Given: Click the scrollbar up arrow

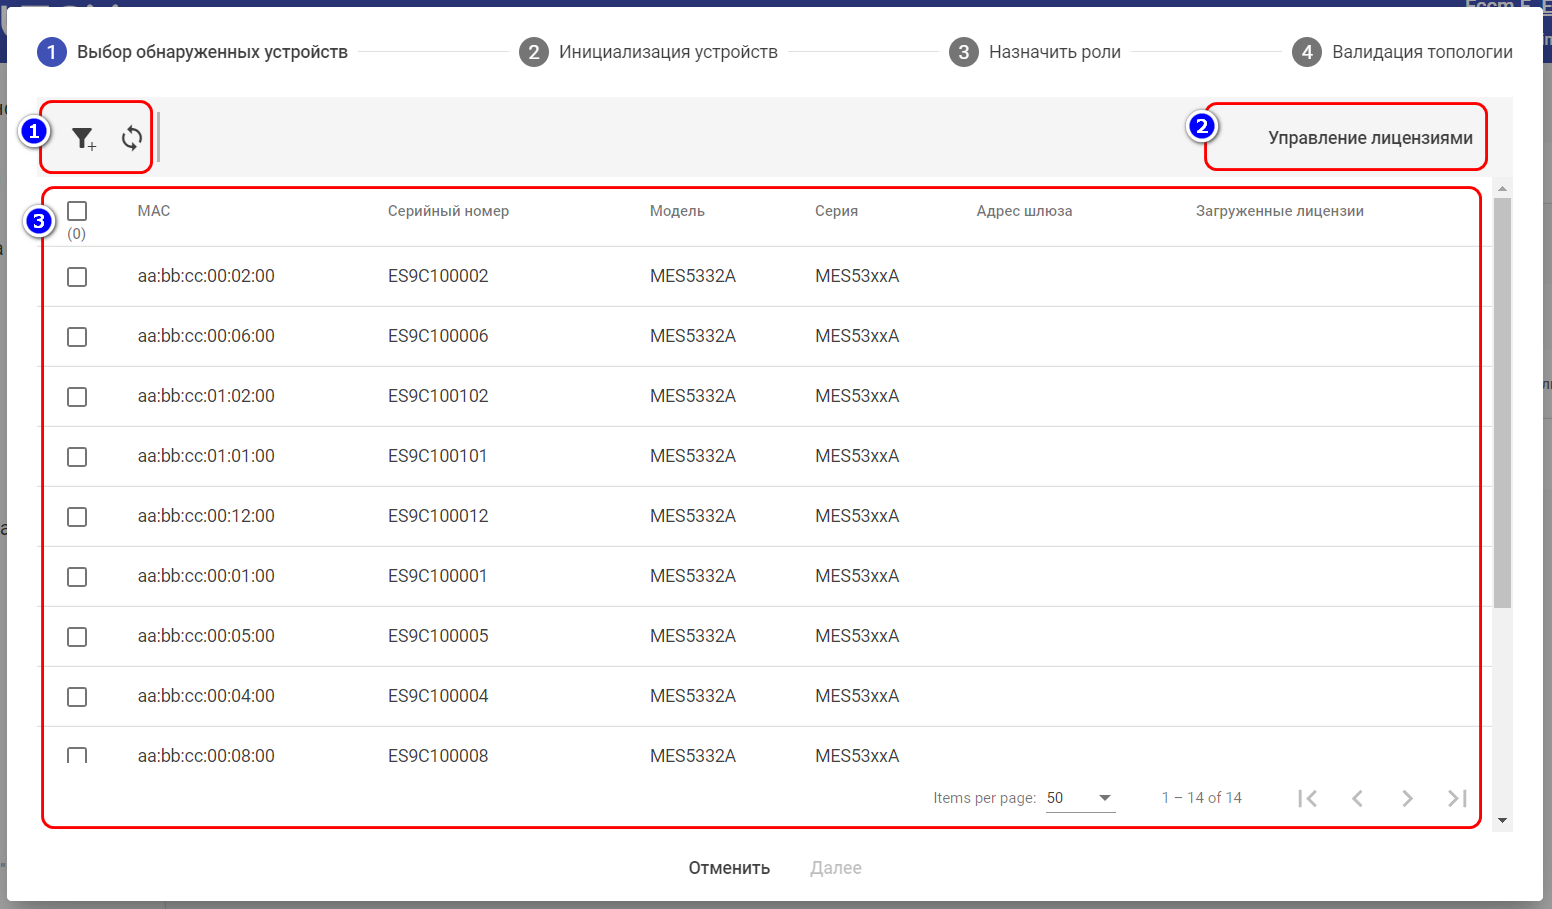Looking at the screenshot, I should coord(1502,188).
